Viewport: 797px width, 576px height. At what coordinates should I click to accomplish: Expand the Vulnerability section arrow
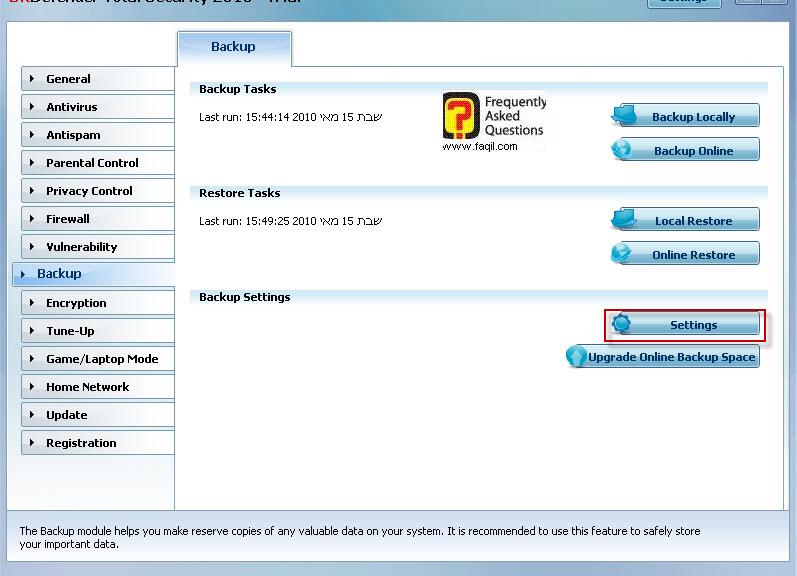pyautogui.click(x=32, y=247)
